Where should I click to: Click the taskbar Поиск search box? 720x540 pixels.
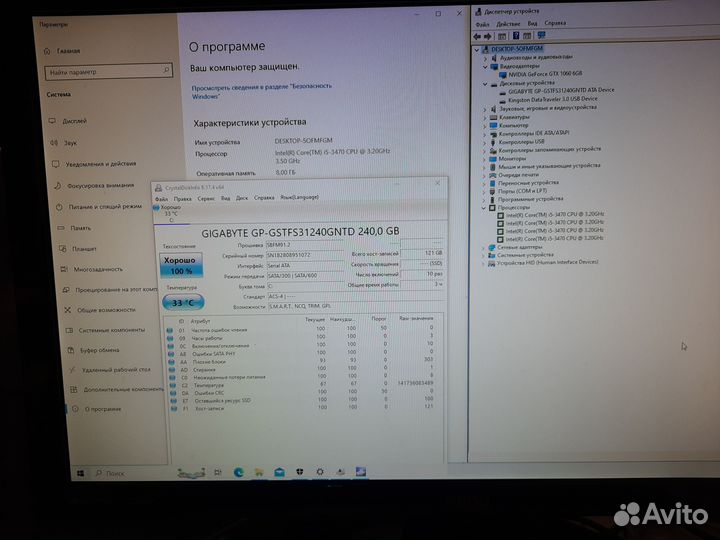coord(109,473)
